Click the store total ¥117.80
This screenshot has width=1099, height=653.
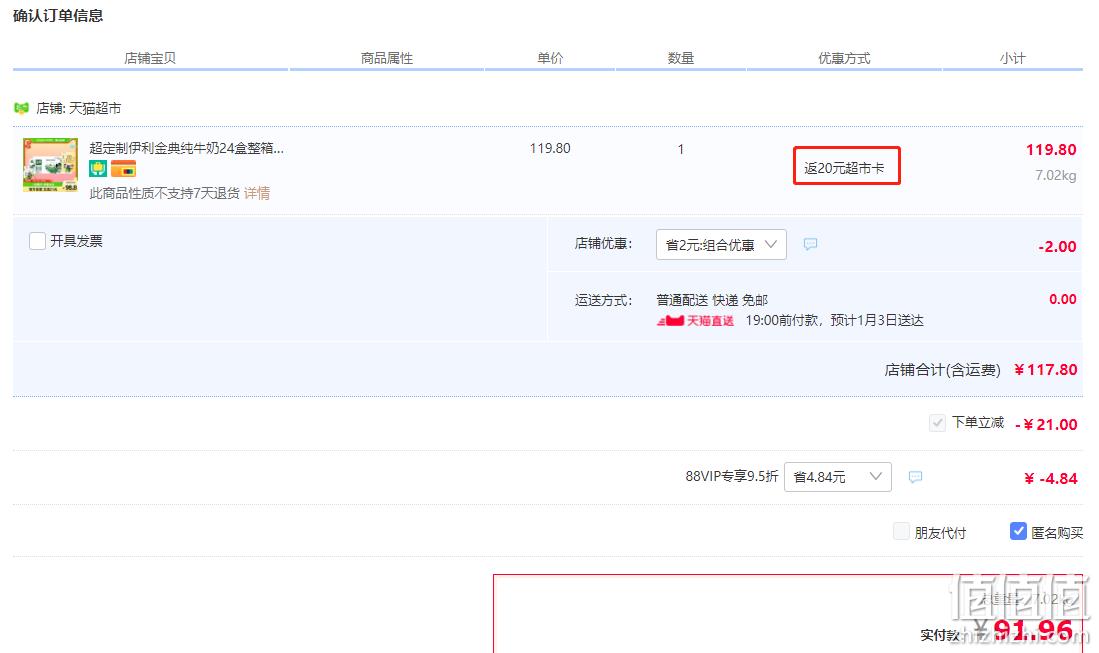[1046, 370]
